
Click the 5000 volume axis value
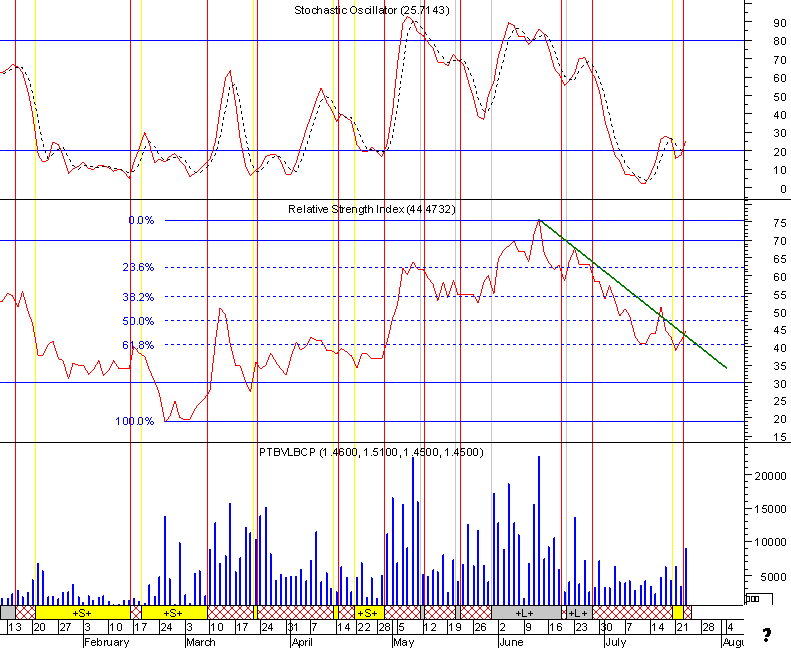pos(773,577)
